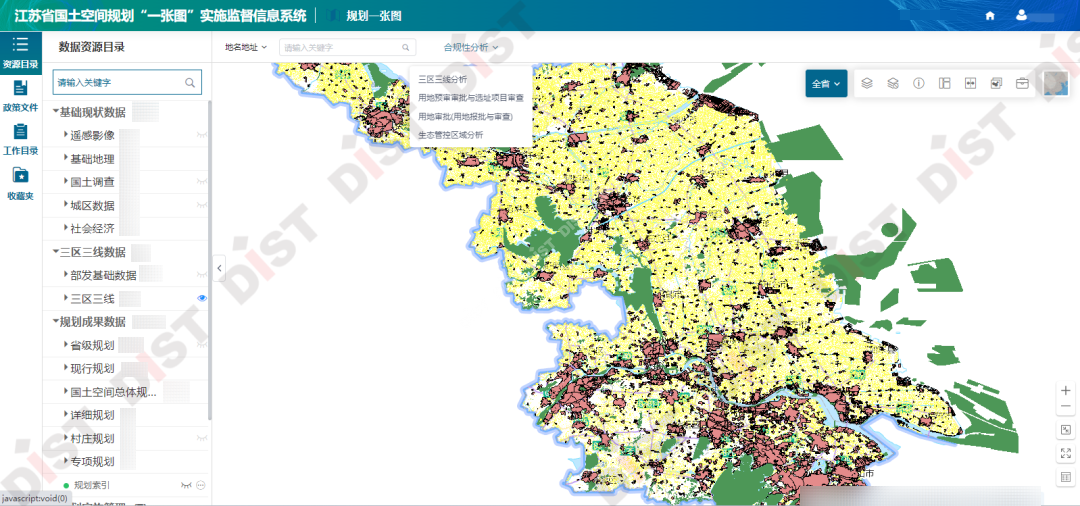
Task: Activate the split-screen compare tool
Action: pyautogui.click(x=970, y=83)
